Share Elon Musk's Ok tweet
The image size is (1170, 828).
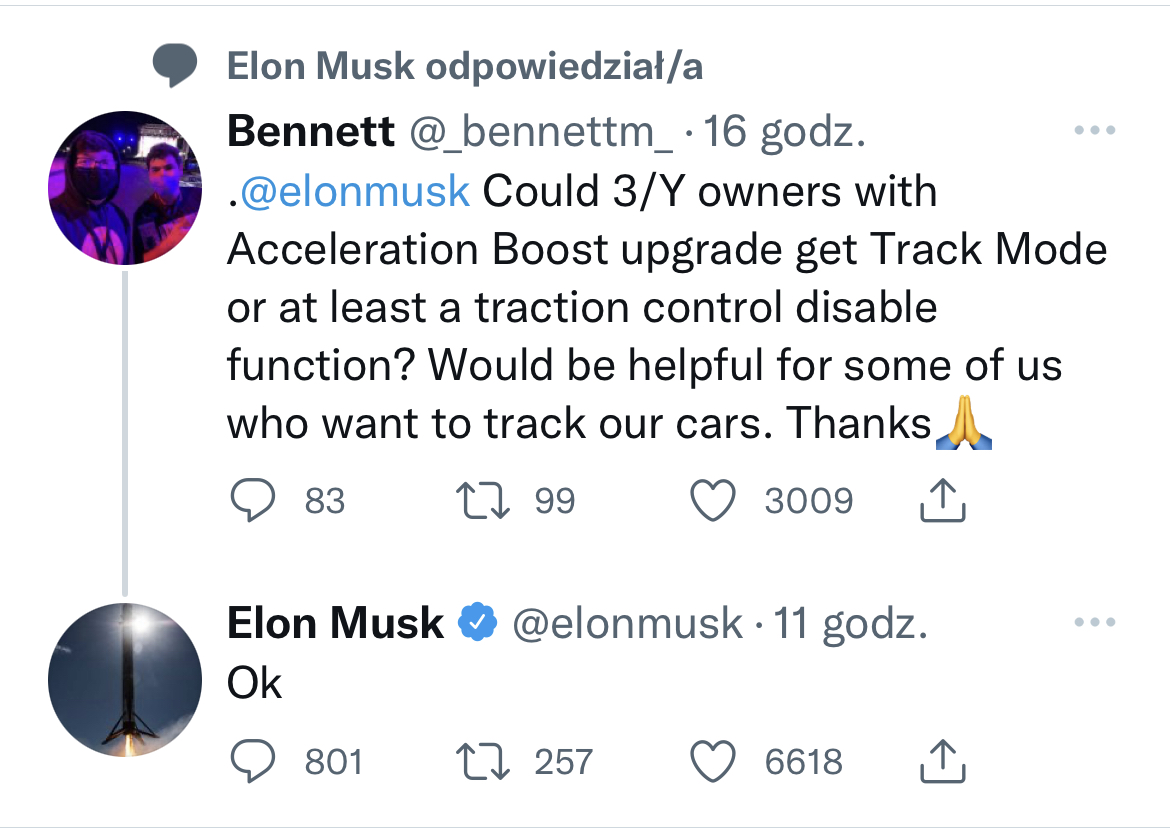click(x=942, y=760)
